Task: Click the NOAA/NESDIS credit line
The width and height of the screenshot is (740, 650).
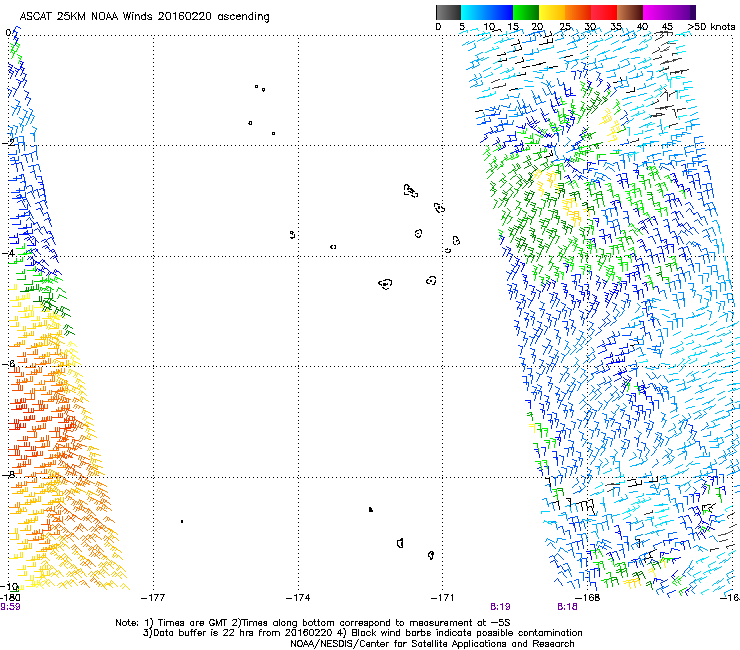Action: [x=432, y=644]
